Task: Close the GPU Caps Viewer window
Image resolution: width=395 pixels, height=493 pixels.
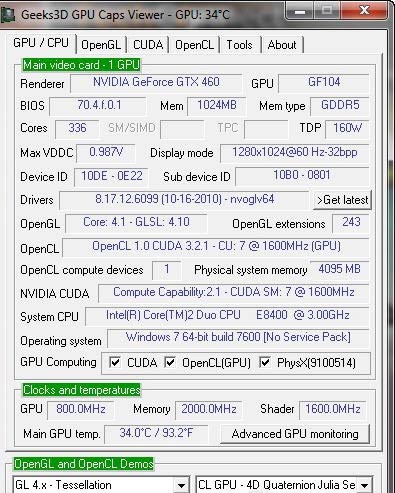Action: [364, 11]
